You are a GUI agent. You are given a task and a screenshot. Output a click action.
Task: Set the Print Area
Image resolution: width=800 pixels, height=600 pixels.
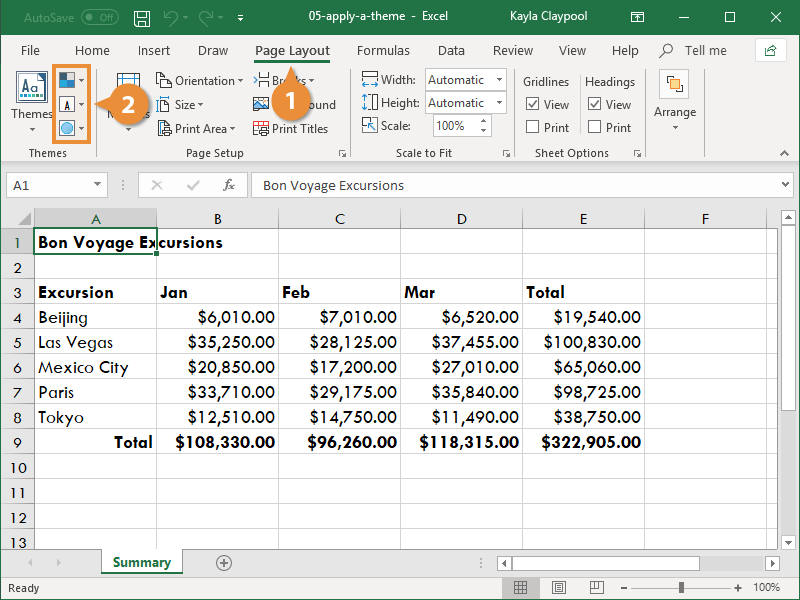pyautogui.click(x=196, y=128)
